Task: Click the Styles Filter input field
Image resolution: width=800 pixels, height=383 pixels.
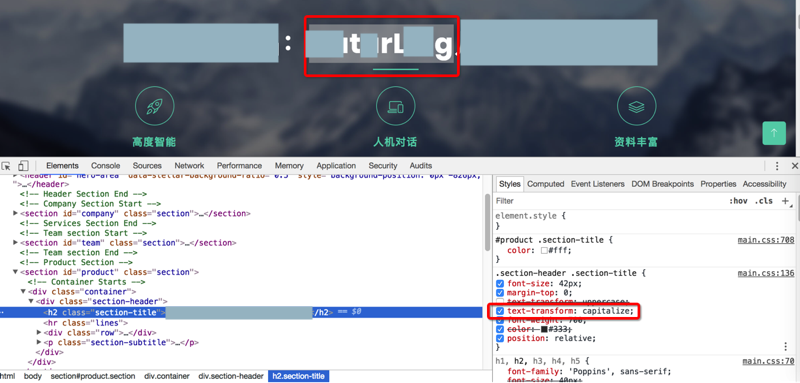Action: pos(607,201)
